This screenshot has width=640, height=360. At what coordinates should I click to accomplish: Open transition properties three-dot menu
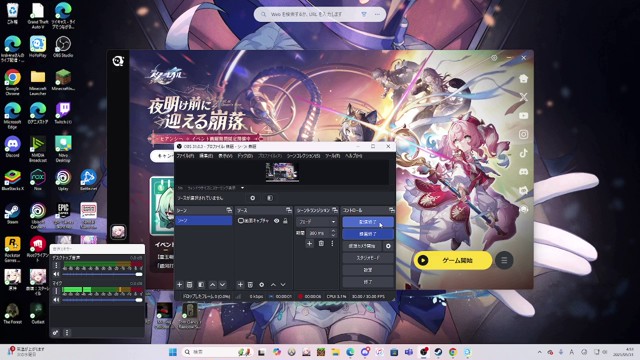click(332, 244)
